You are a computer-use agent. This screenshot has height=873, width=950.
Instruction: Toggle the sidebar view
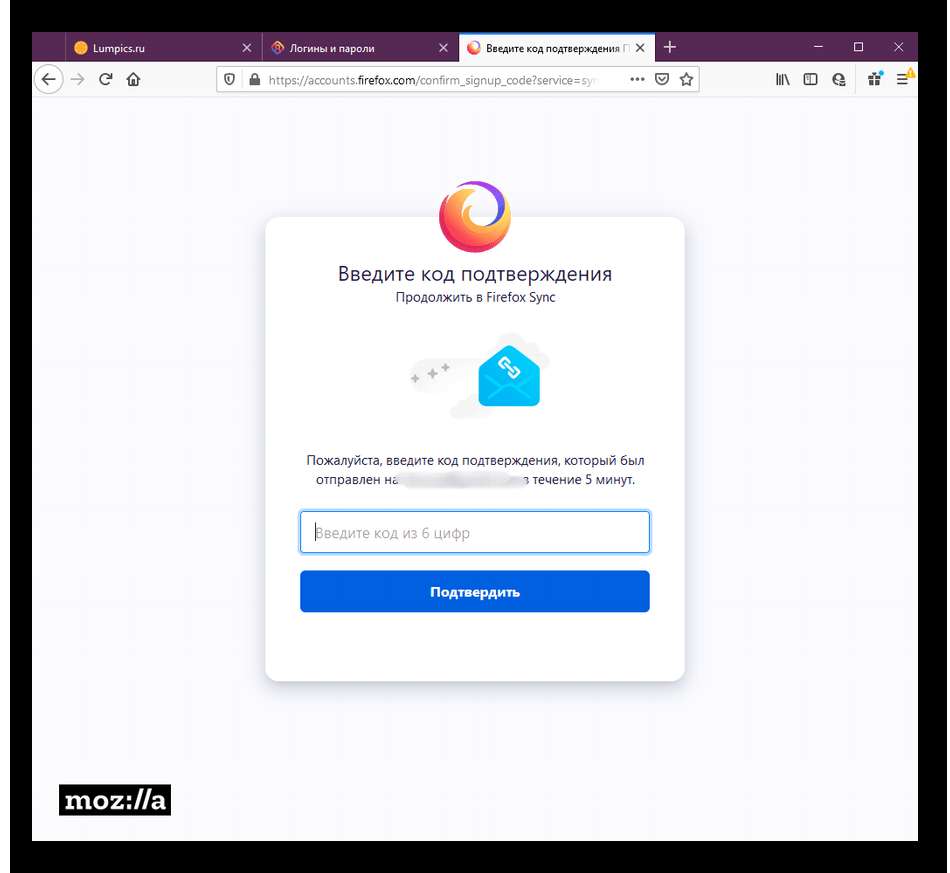[x=810, y=79]
